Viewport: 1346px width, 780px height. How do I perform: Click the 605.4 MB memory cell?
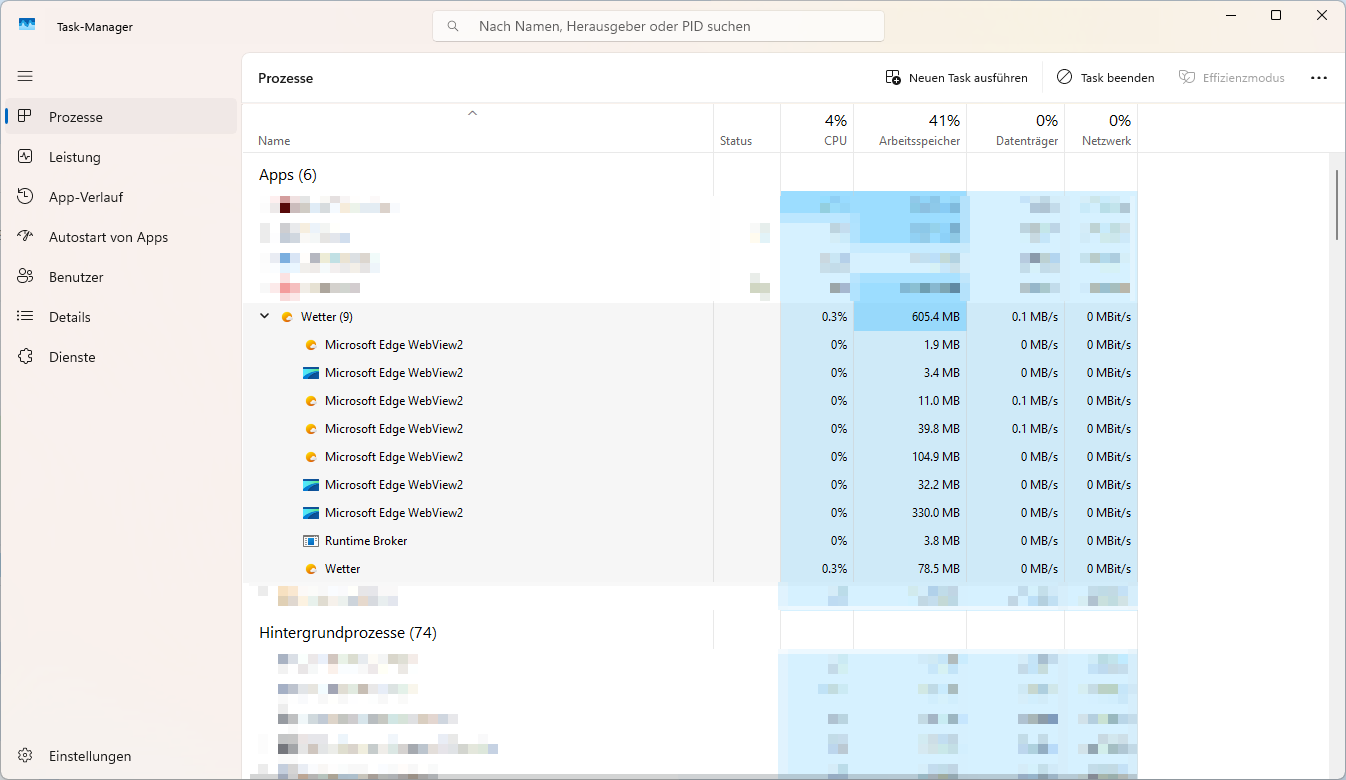coord(910,317)
